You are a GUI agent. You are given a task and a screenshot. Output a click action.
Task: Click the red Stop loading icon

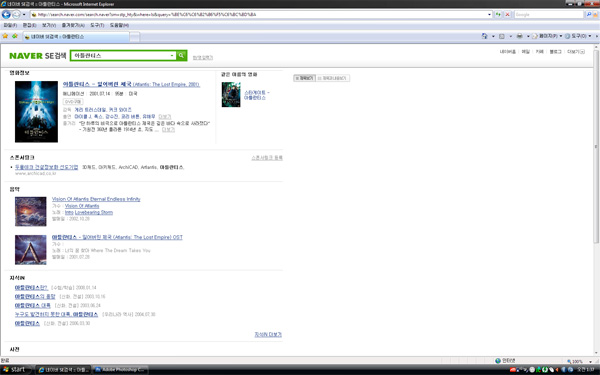click(x=507, y=15)
